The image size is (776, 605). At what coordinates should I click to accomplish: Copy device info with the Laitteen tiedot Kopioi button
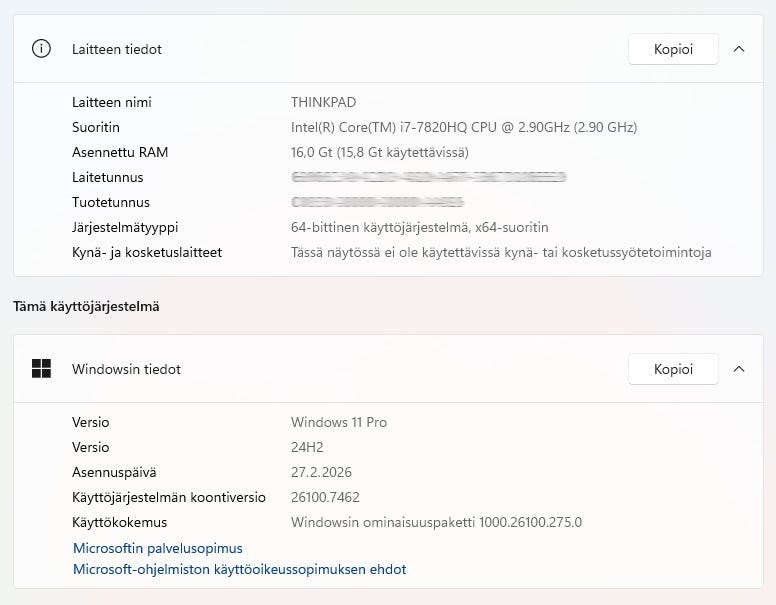pyautogui.click(x=673, y=49)
